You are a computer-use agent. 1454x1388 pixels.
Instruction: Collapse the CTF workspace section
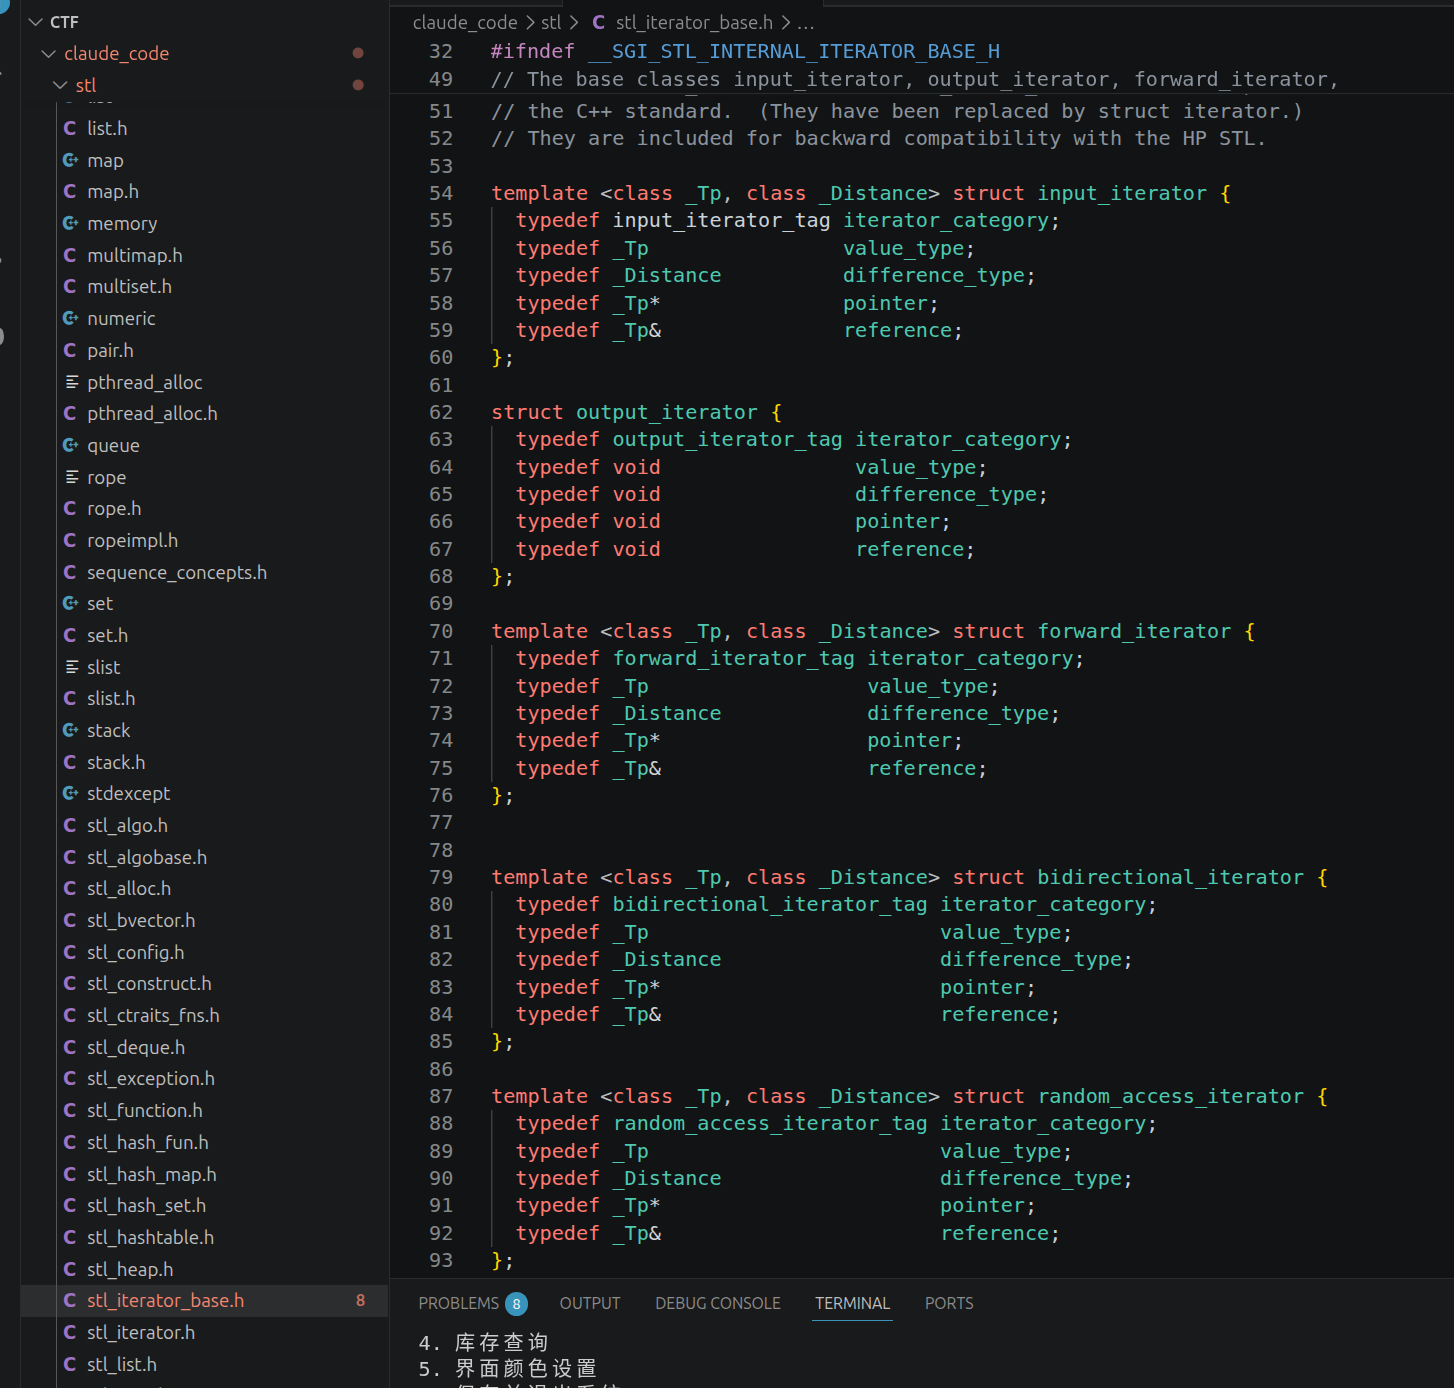click(36, 22)
